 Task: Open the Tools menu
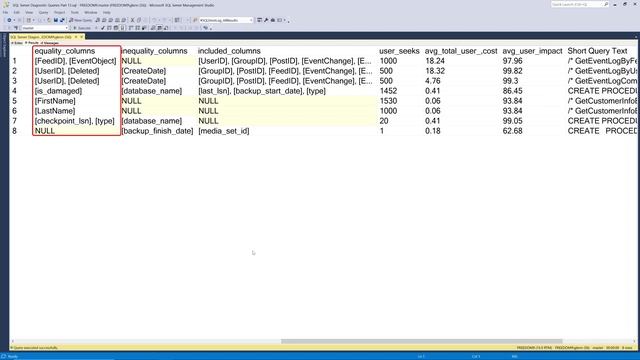[75, 12]
